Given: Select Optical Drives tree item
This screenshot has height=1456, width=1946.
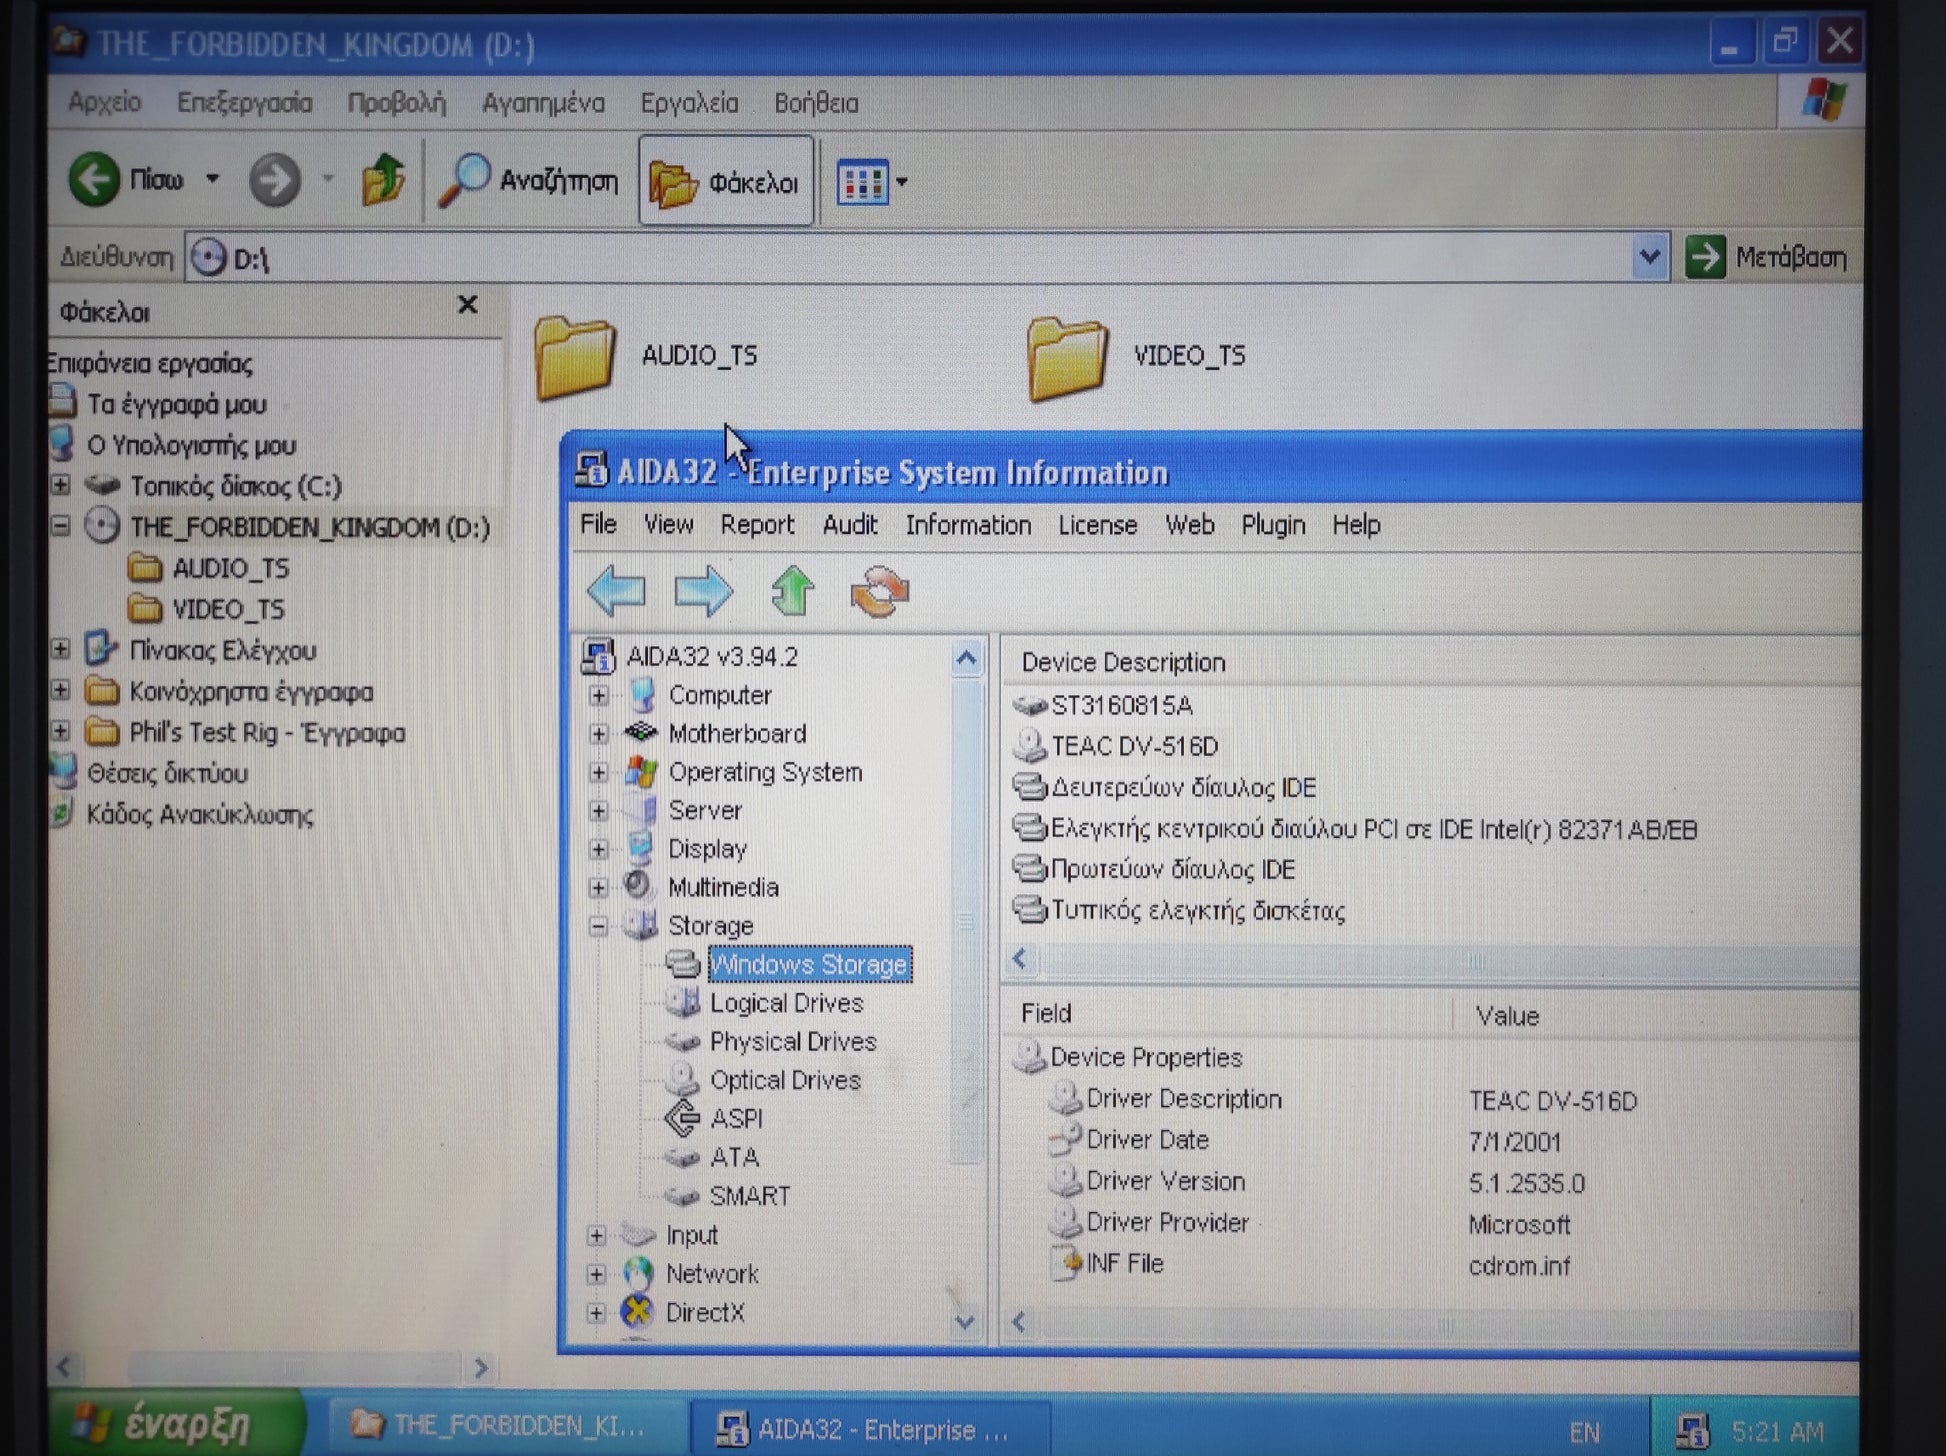Looking at the screenshot, I should 784,1080.
